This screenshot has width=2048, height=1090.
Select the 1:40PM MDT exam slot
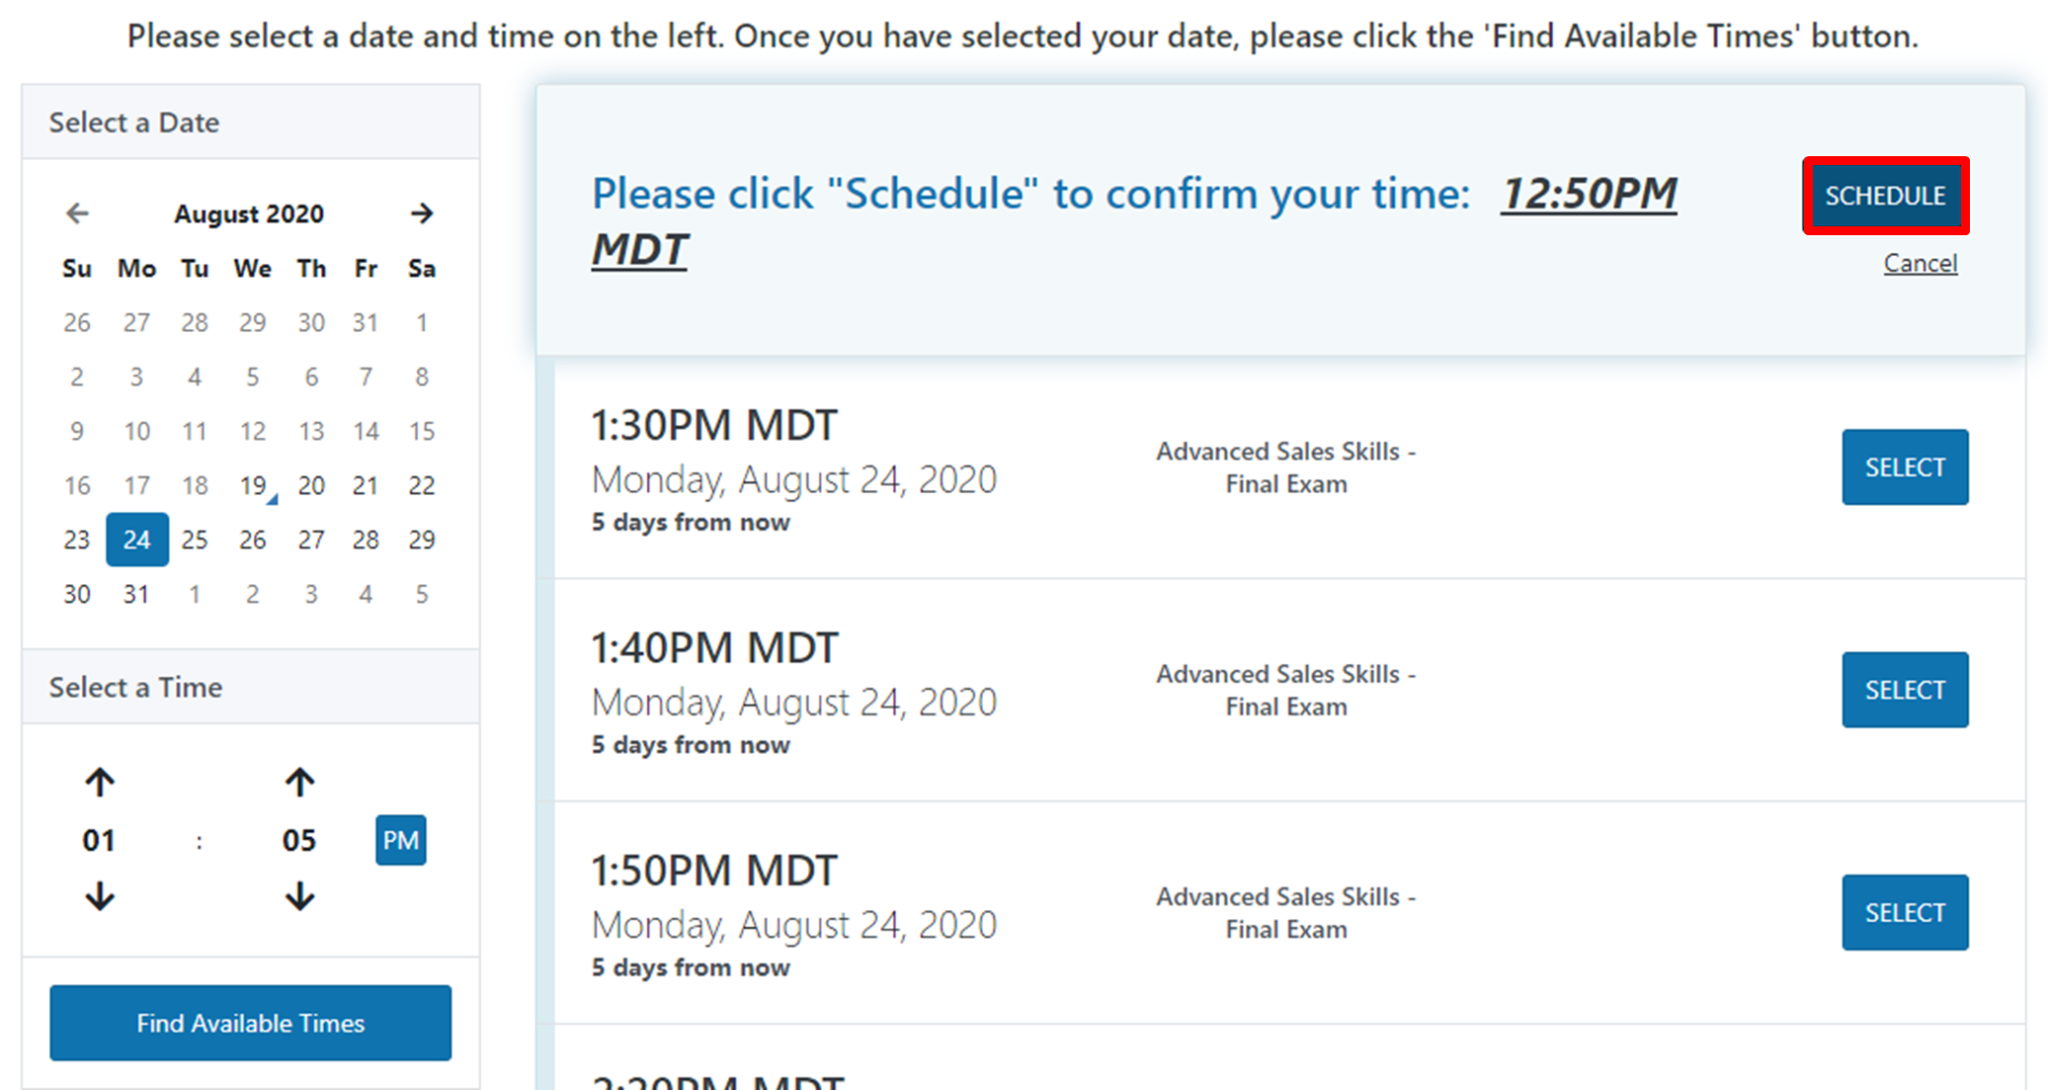pyautogui.click(x=1905, y=690)
